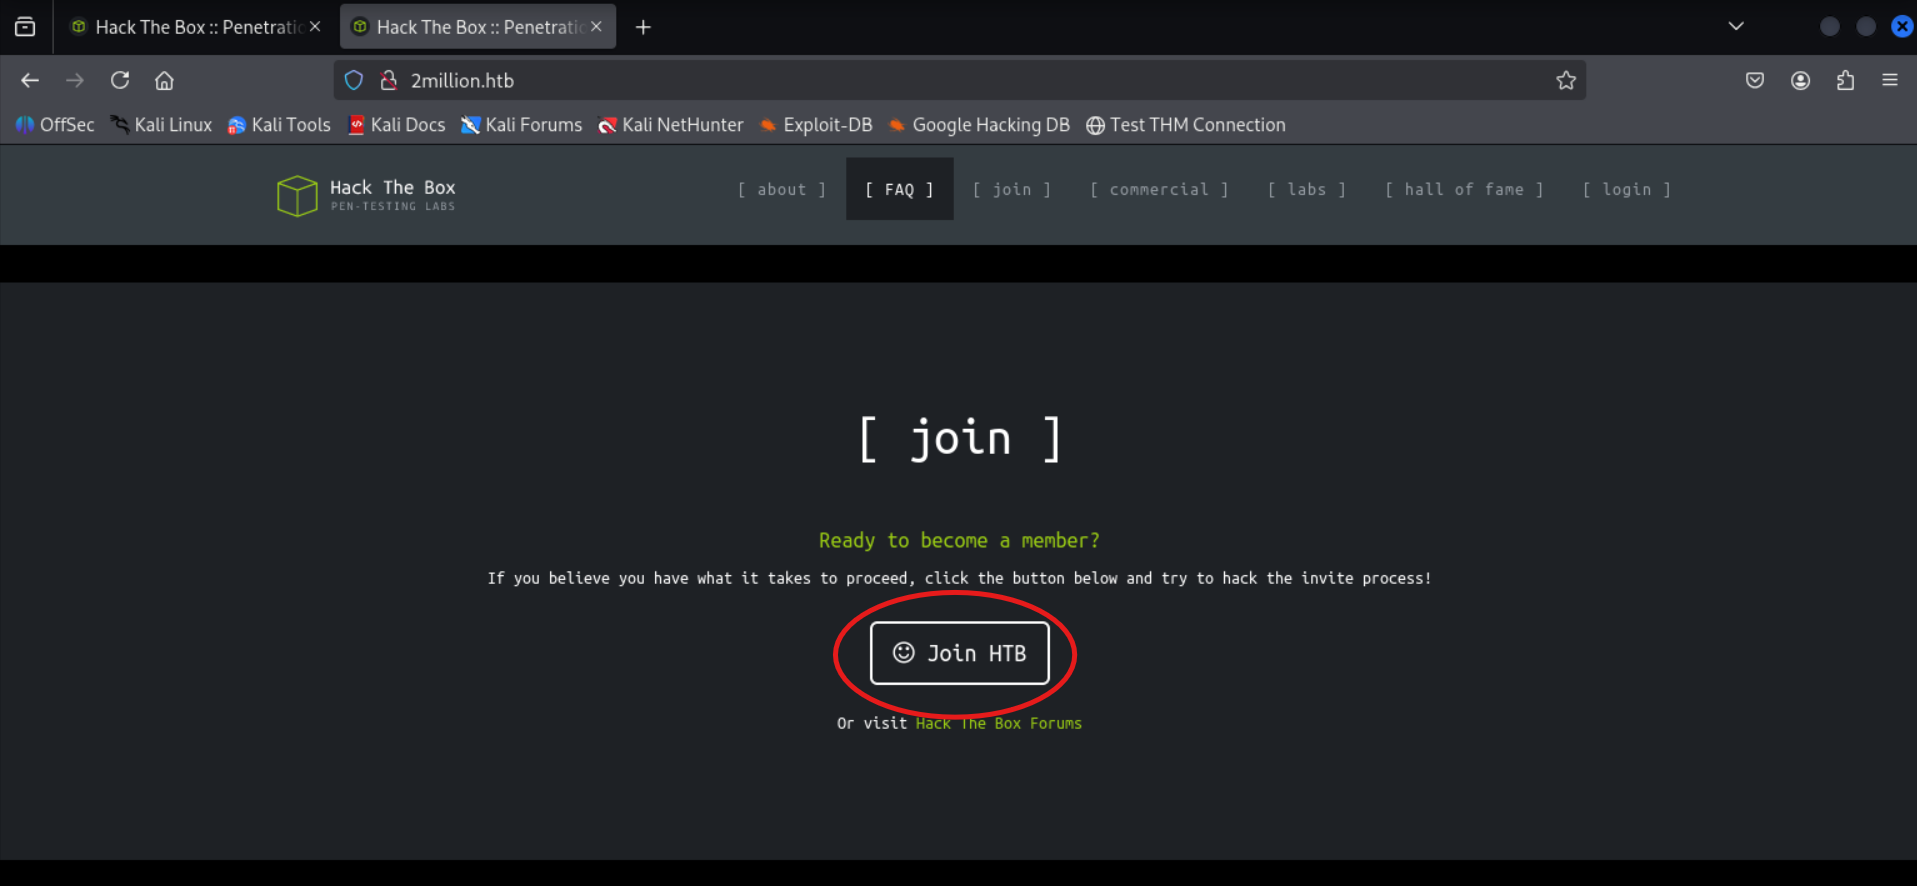Click the Hack The Box cube logo
The width and height of the screenshot is (1917, 886).
297,195
